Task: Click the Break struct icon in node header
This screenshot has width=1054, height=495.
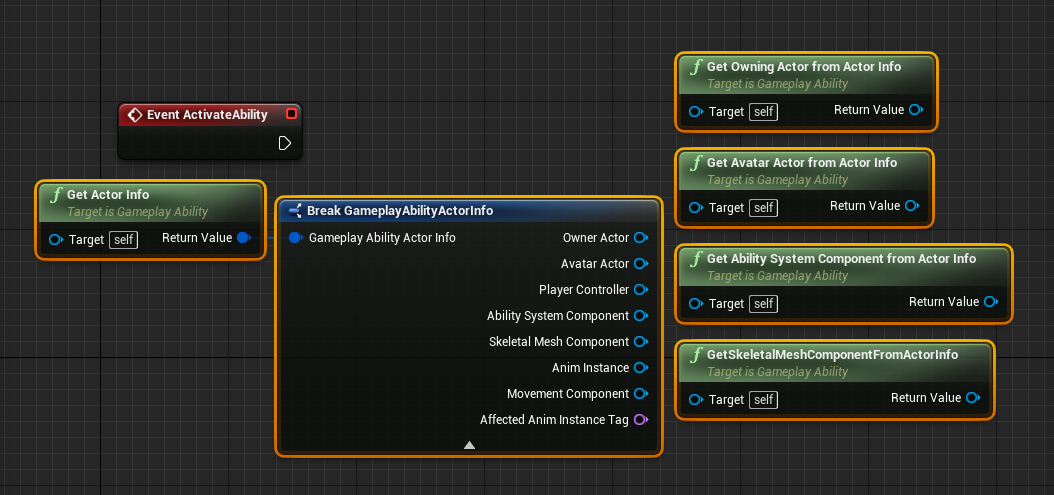Action: tap(295, 211)
